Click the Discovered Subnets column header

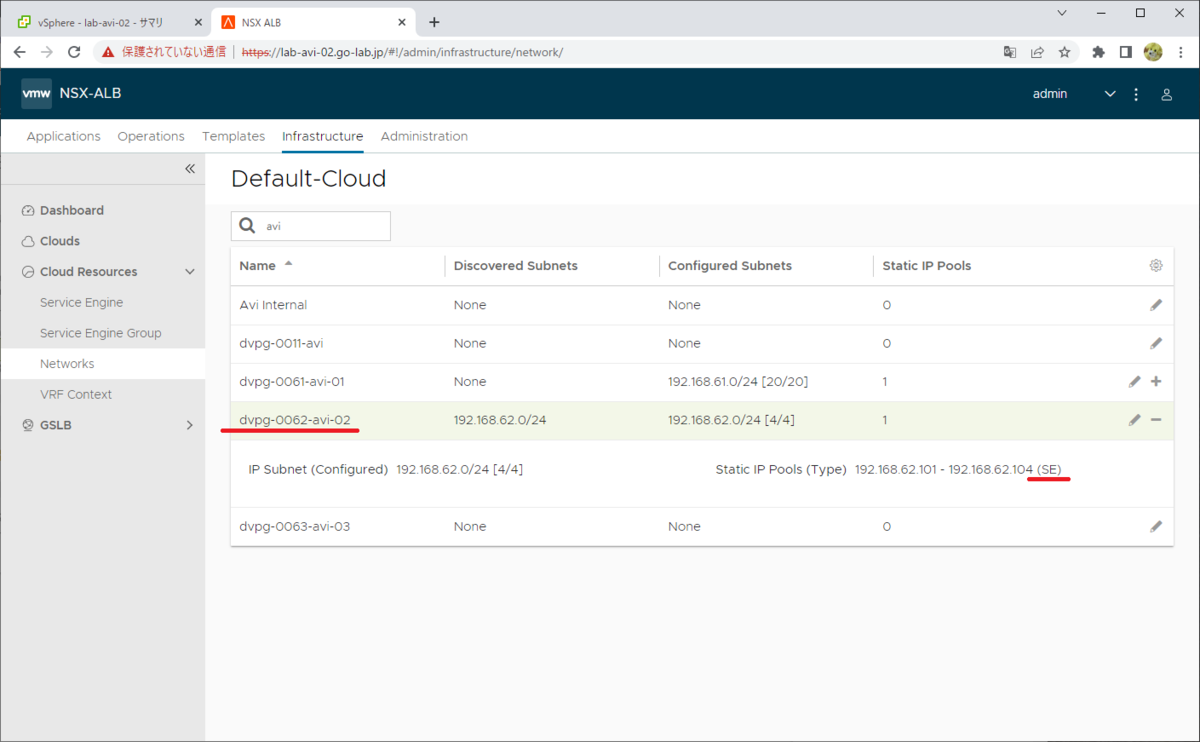(x=516, y=266)
